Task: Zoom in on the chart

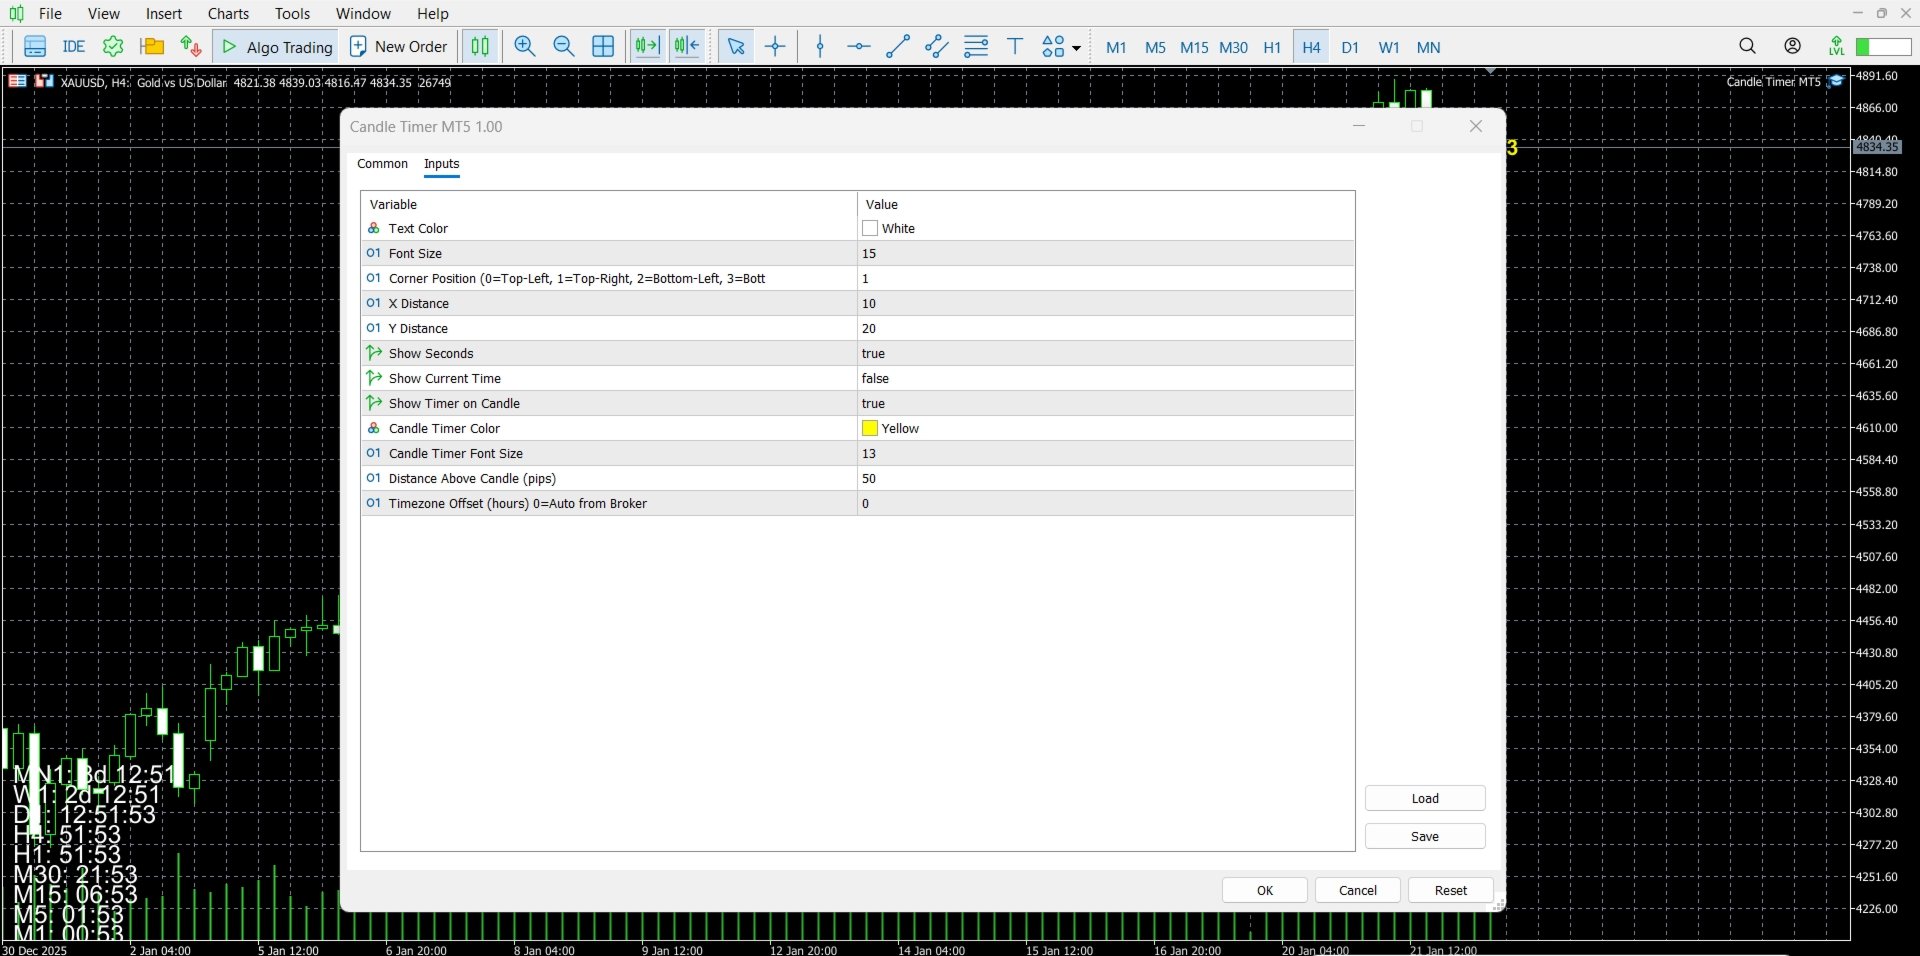Action: [525, 47]
